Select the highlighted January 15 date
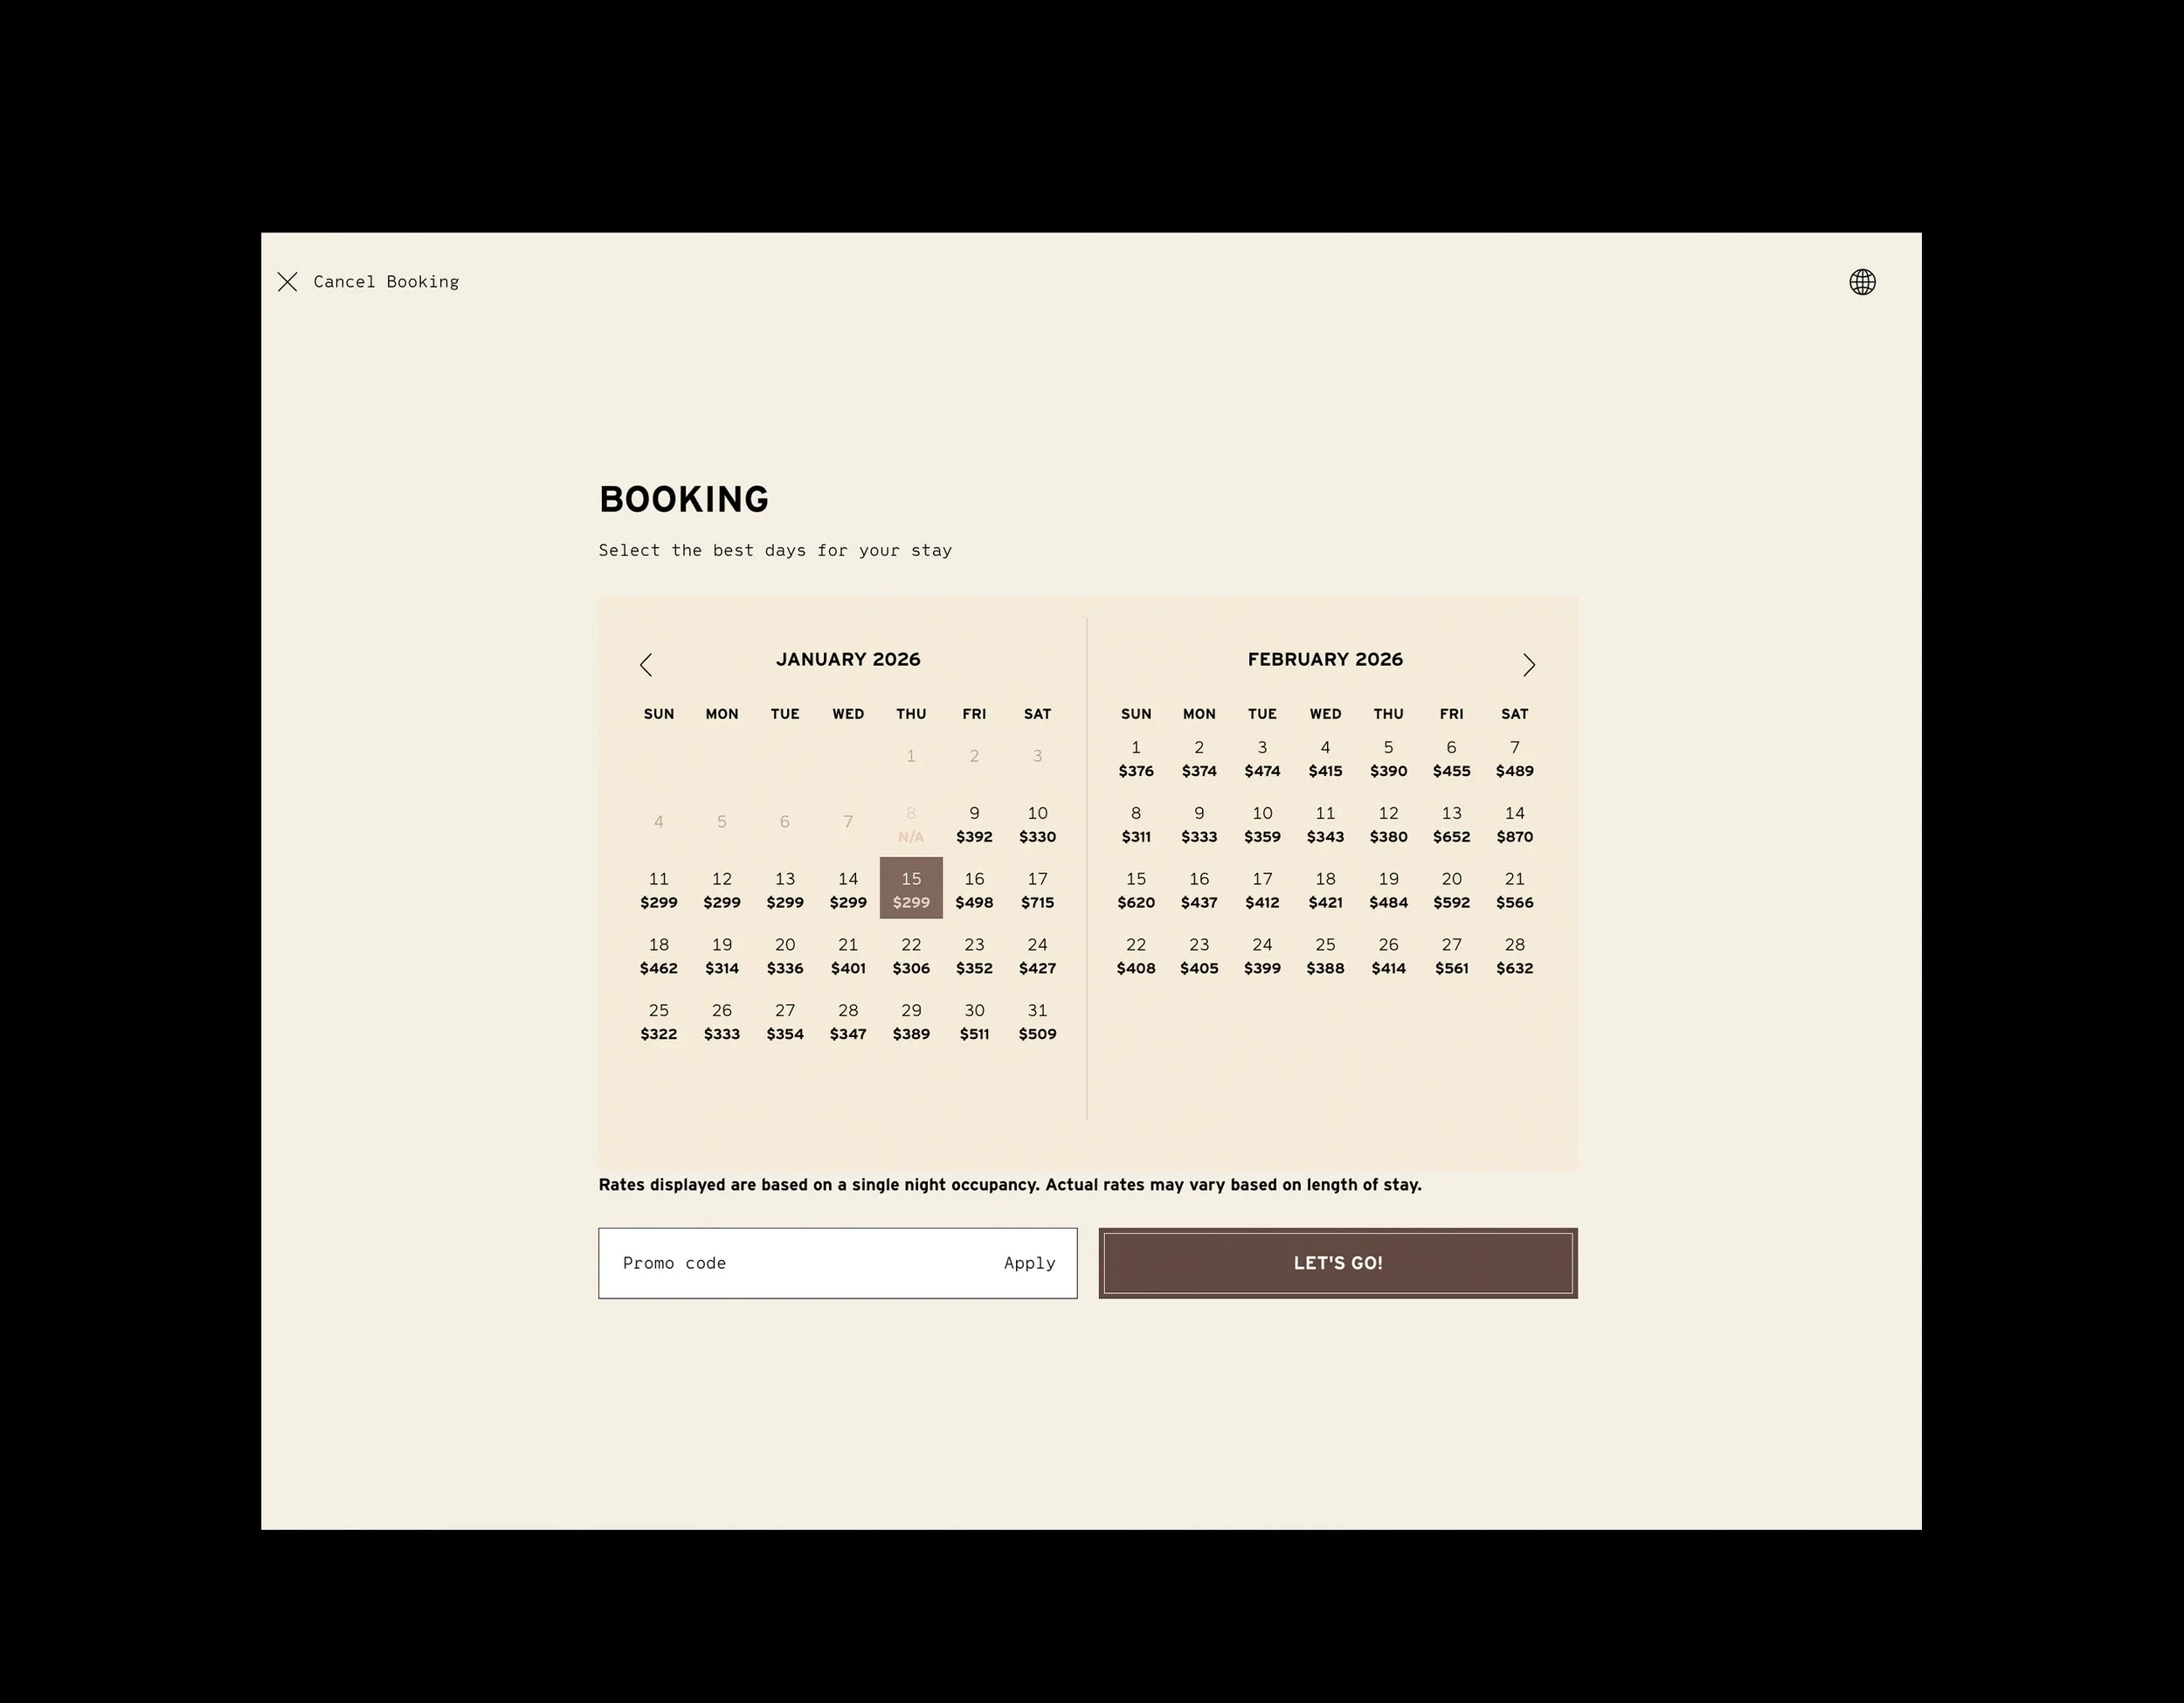Viewport: 2184px width, 1703px height. click(x=910, y=889)
